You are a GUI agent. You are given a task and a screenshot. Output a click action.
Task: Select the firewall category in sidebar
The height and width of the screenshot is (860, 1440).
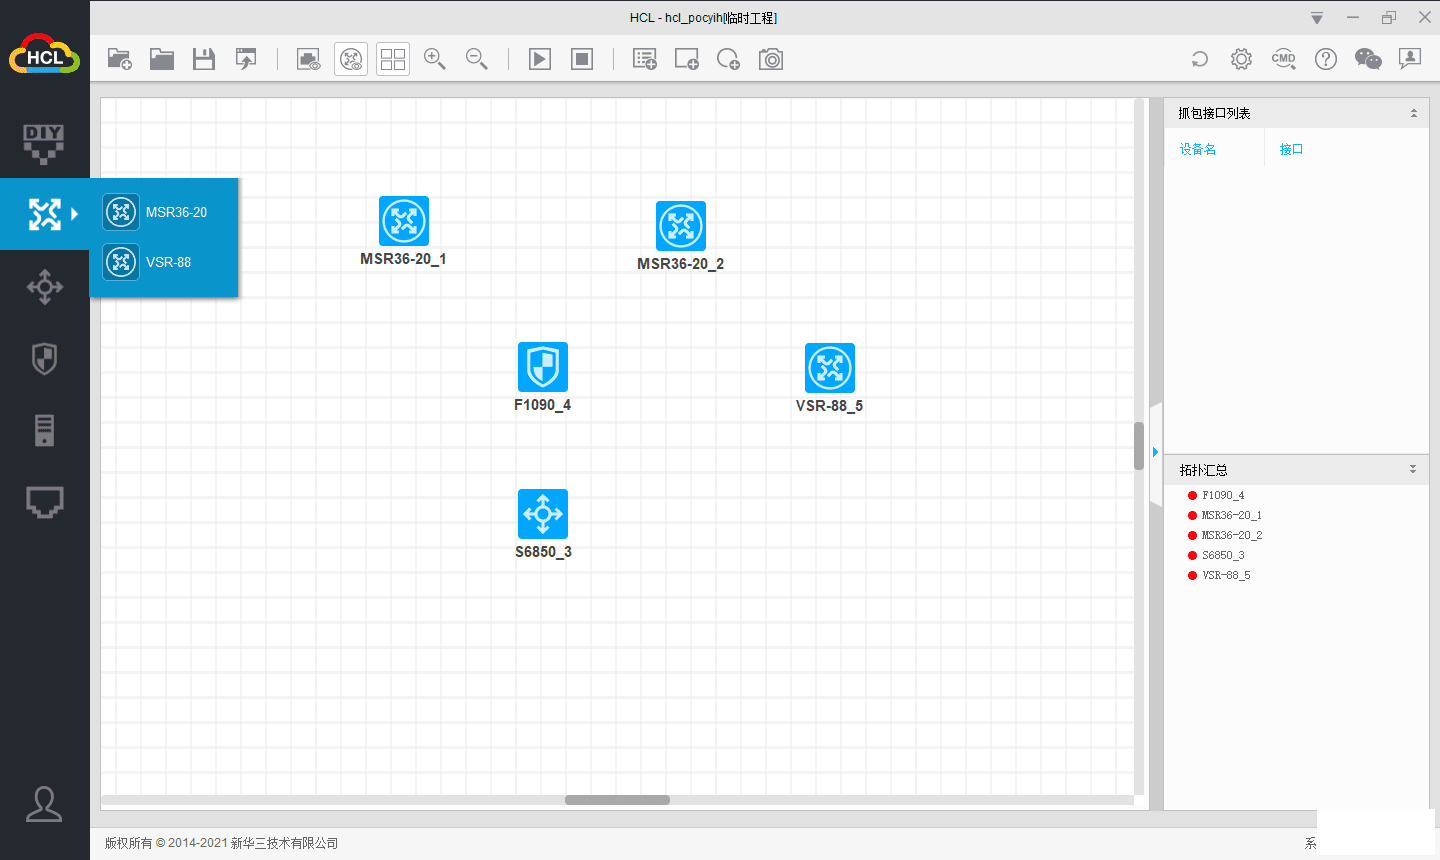click(x=44, y=358)
